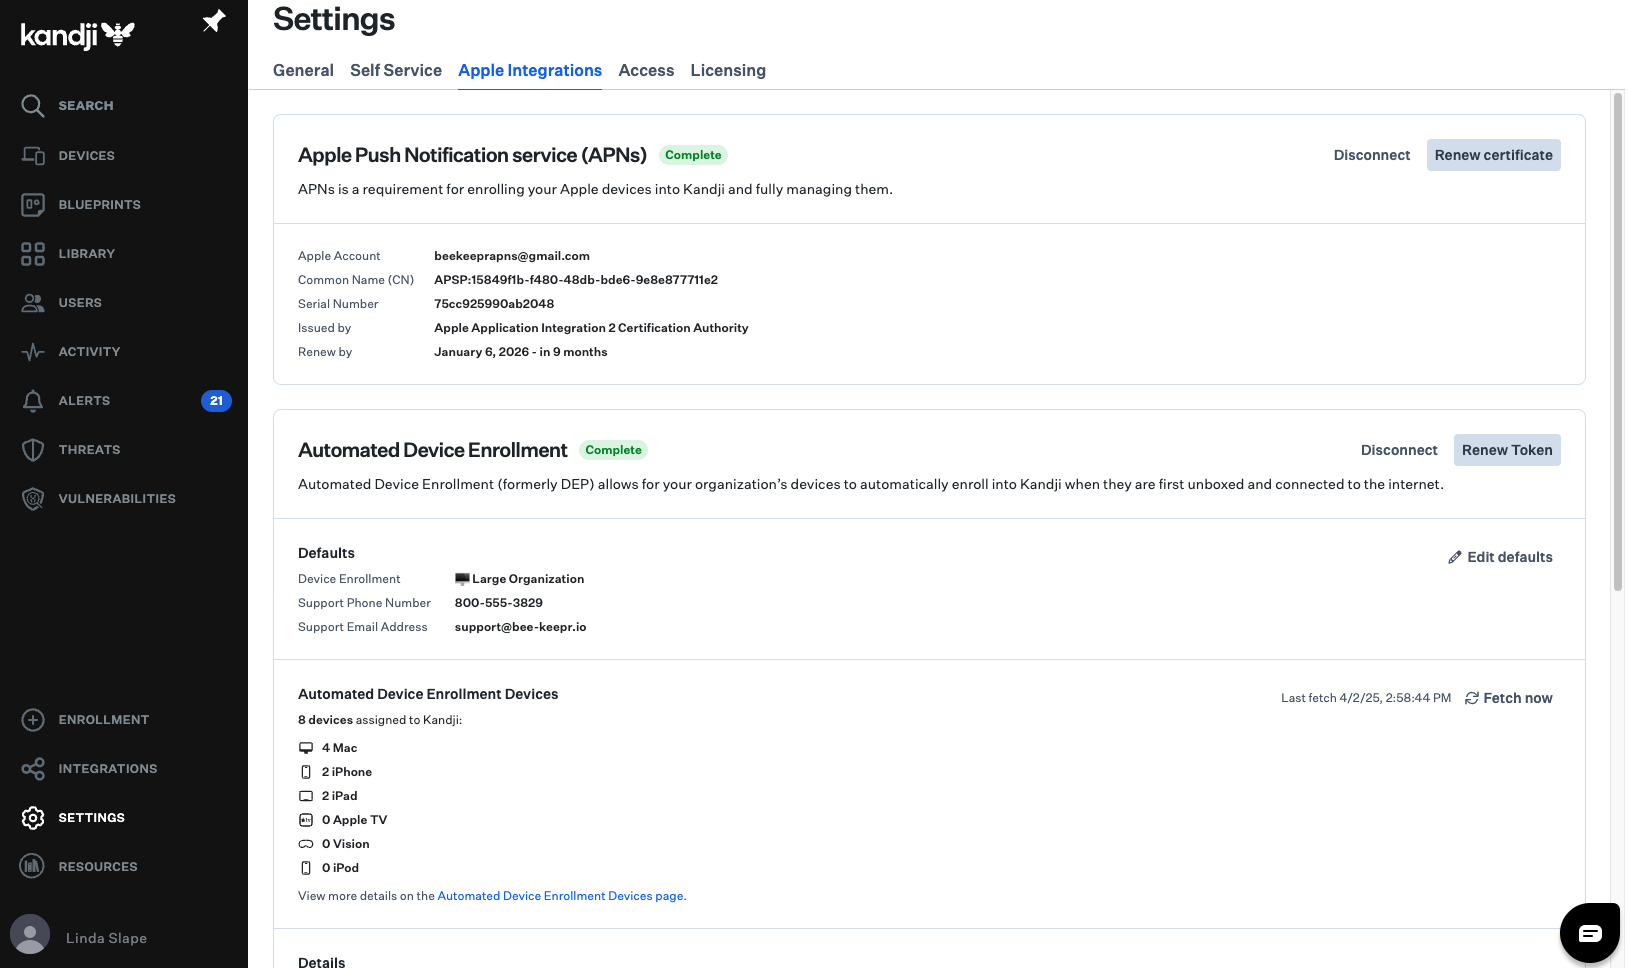Click serial number 75cc925990ab2048
The height and width of the screenshot is (968, 1628).
pyautogui.click(x=494, y=304)
